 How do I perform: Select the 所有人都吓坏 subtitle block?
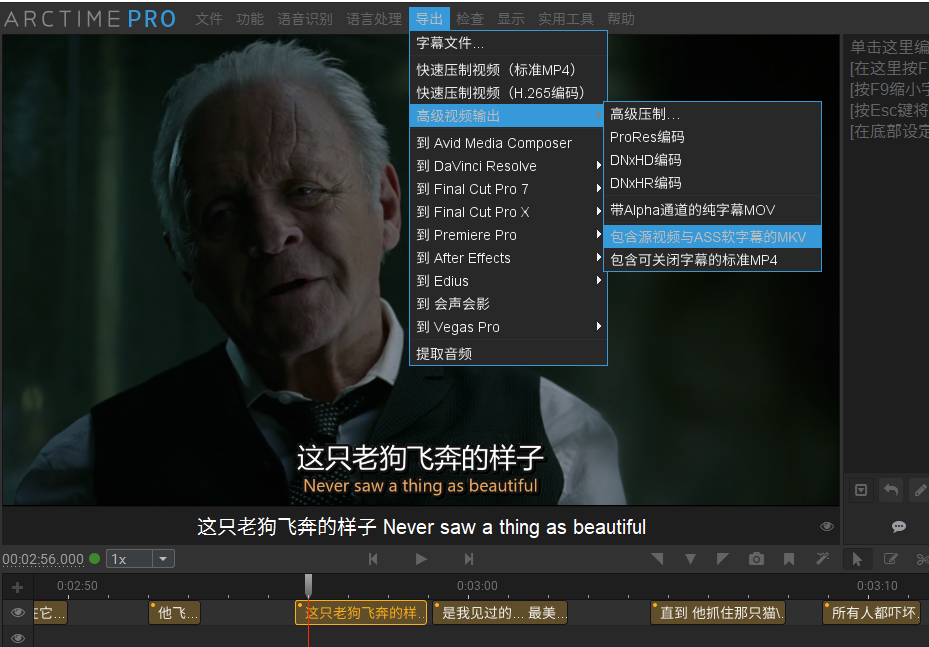(x=872, y=613)
